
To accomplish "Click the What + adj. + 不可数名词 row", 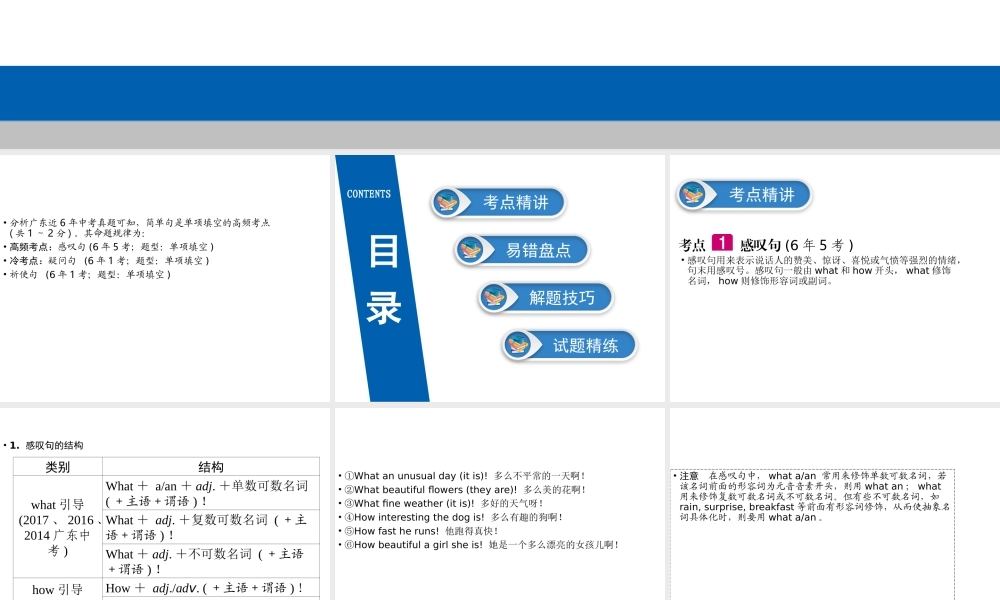I will click(x=211, y=561).
